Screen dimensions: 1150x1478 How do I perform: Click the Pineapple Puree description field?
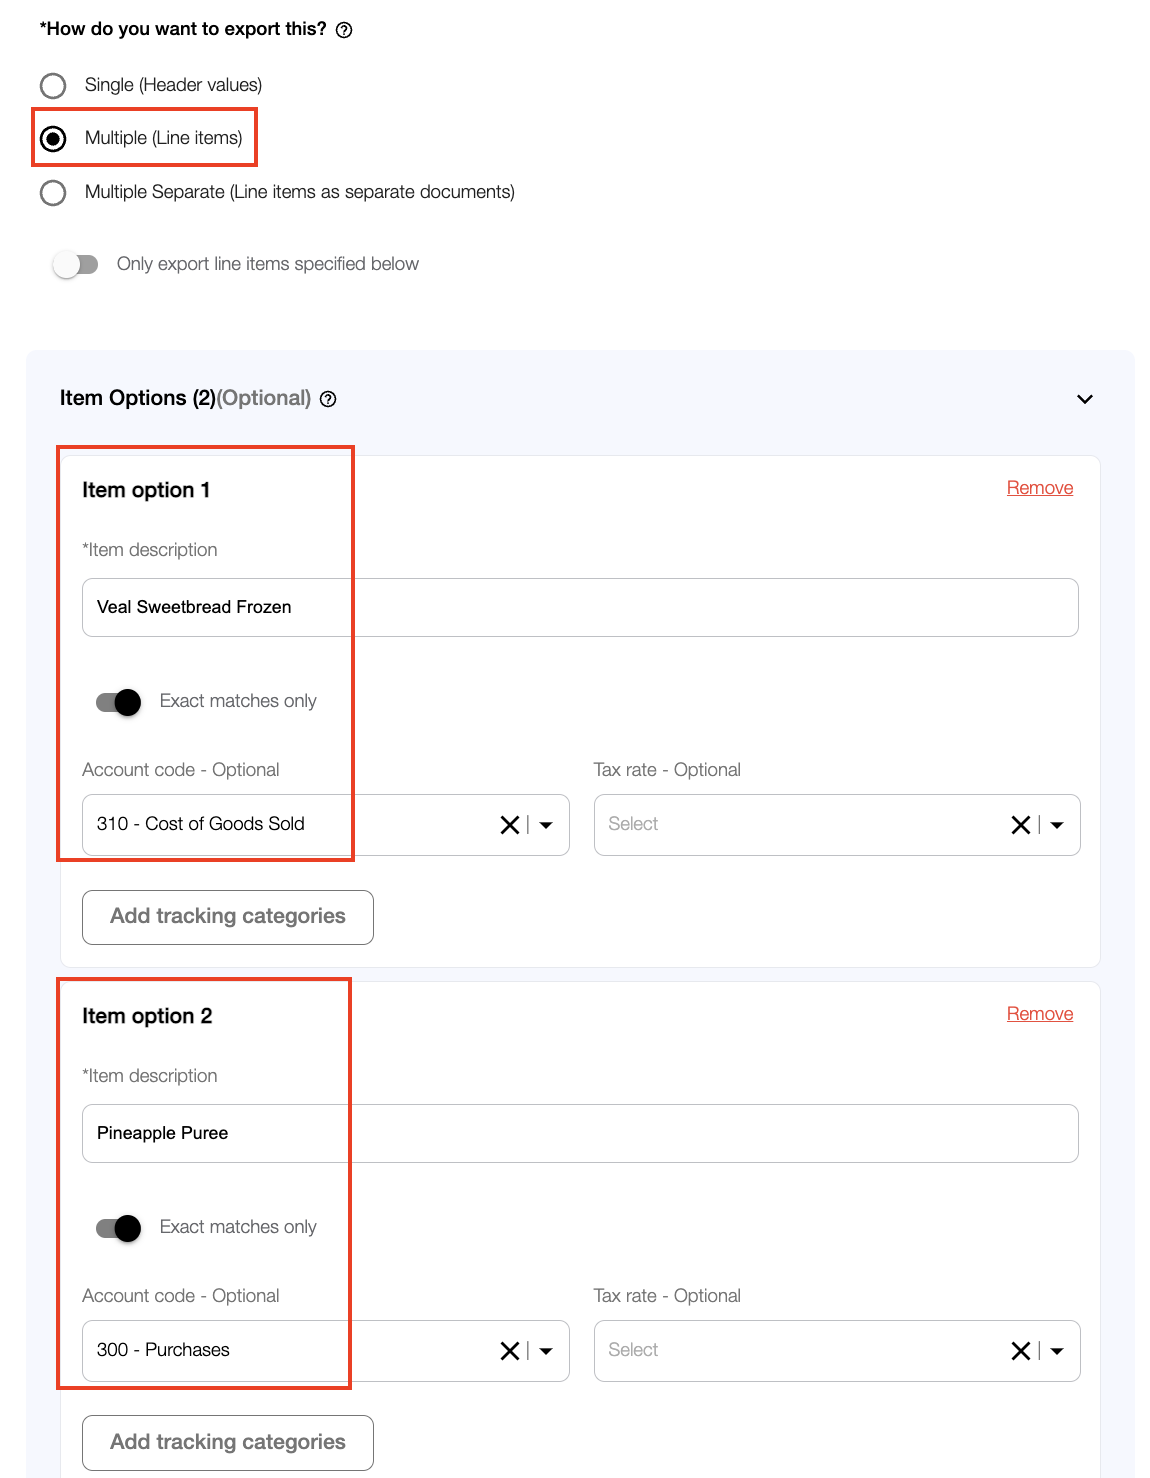580,1133
